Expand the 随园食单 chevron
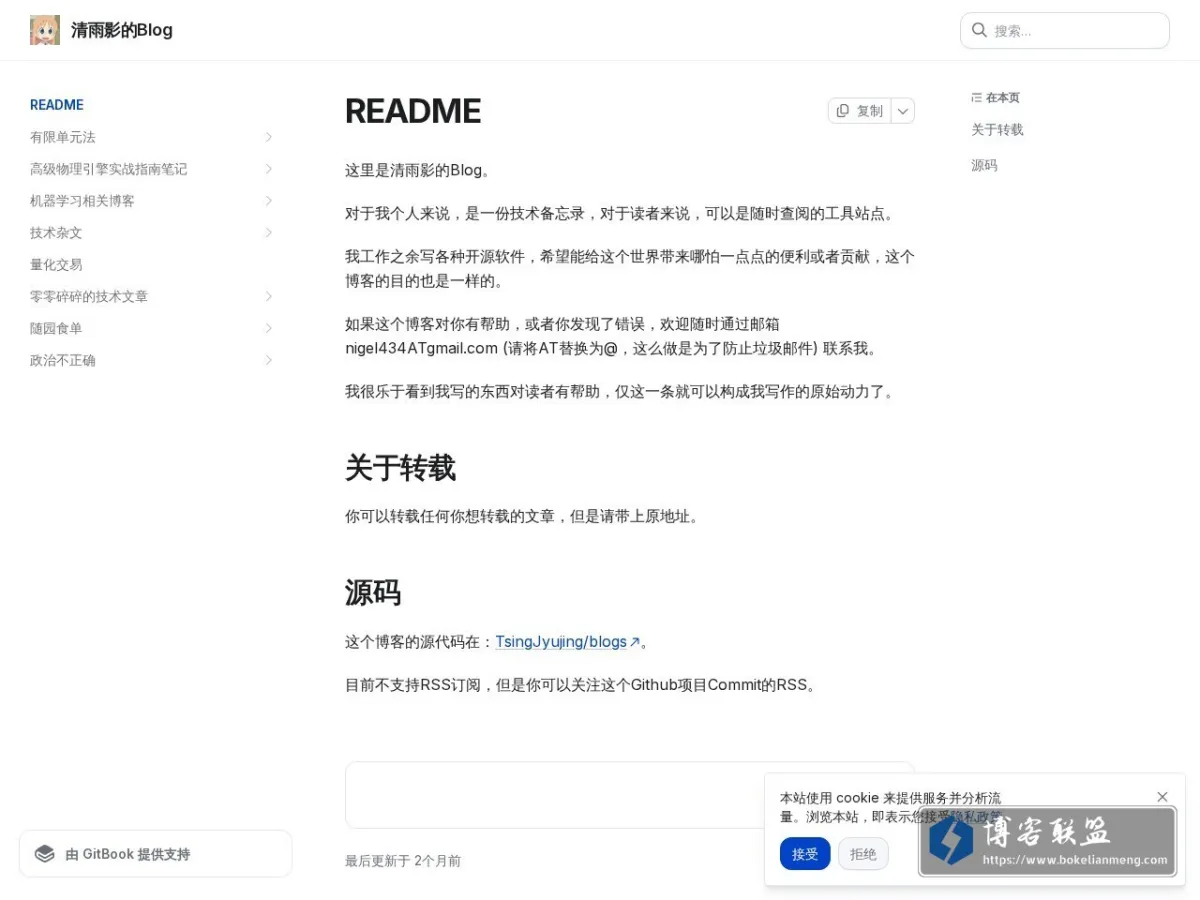 [268, 328]
